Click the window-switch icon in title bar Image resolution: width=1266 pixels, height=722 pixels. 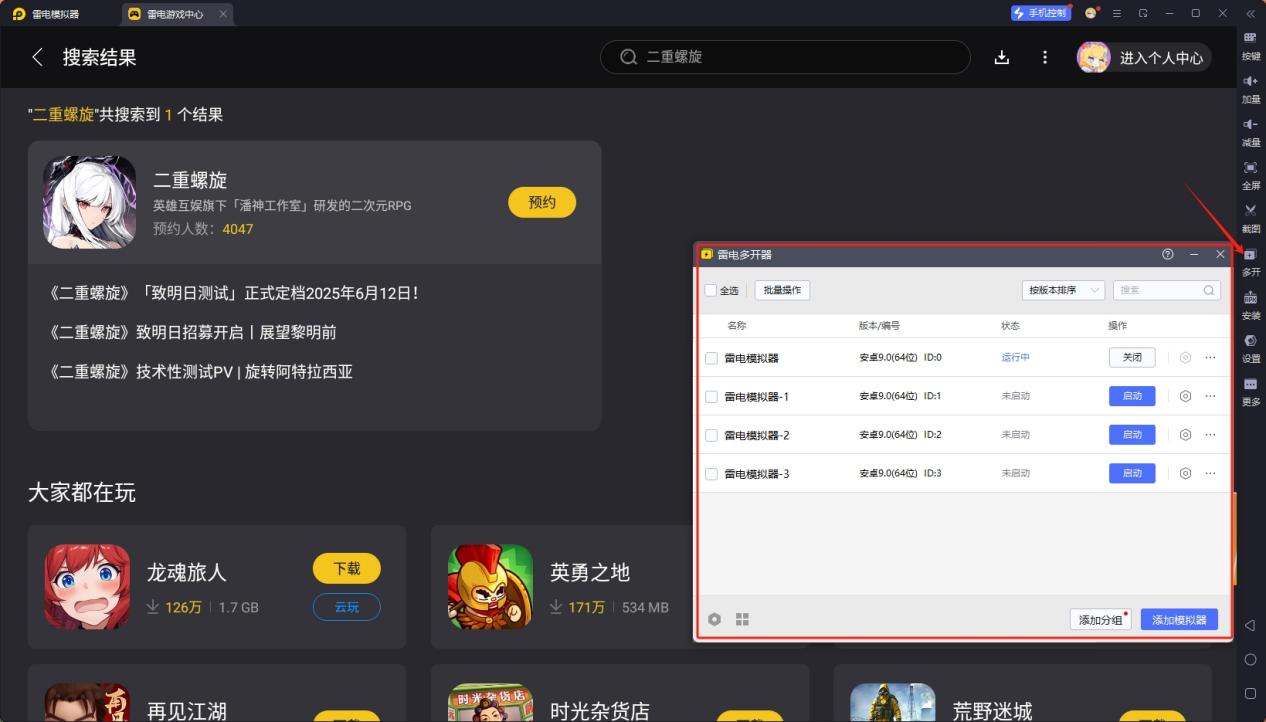point(1143,13)
